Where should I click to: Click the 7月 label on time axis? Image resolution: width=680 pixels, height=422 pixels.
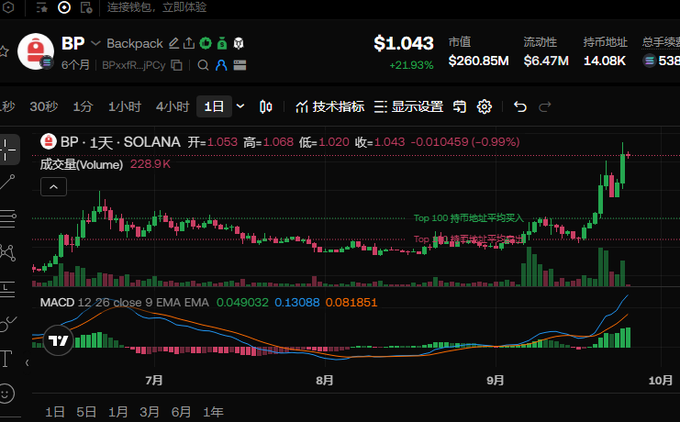(x=154, y=380)
